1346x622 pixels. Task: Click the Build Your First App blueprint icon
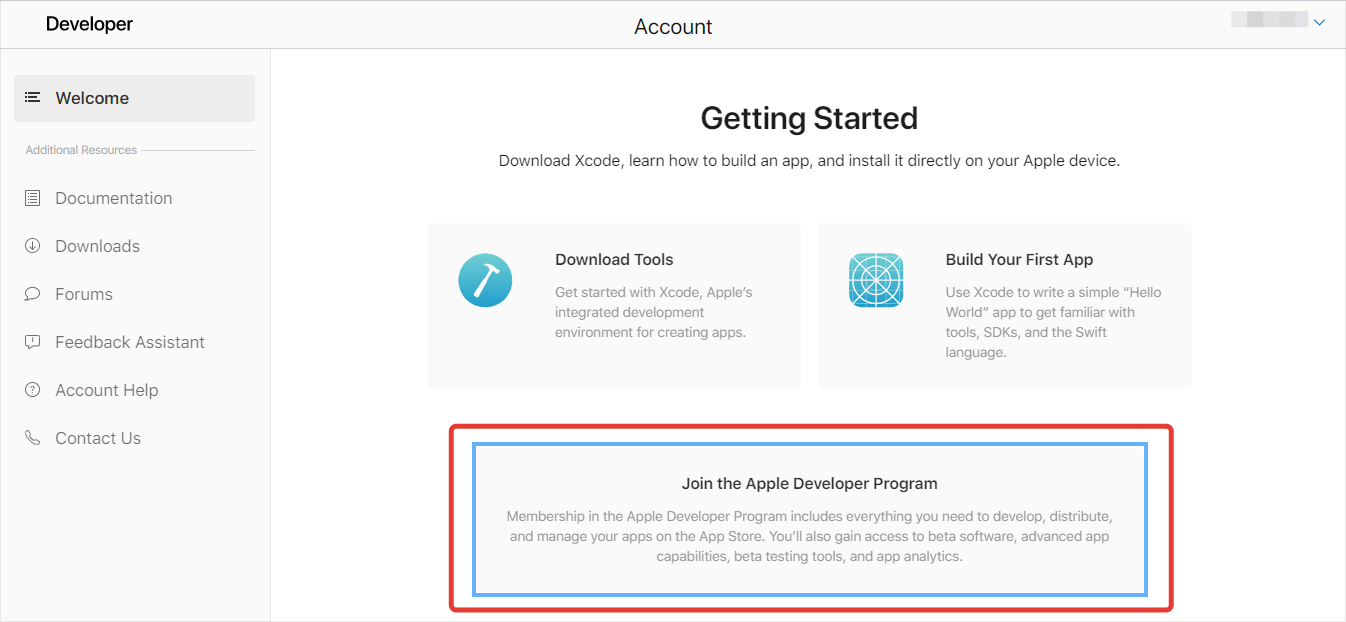click(x=876, y=280)
